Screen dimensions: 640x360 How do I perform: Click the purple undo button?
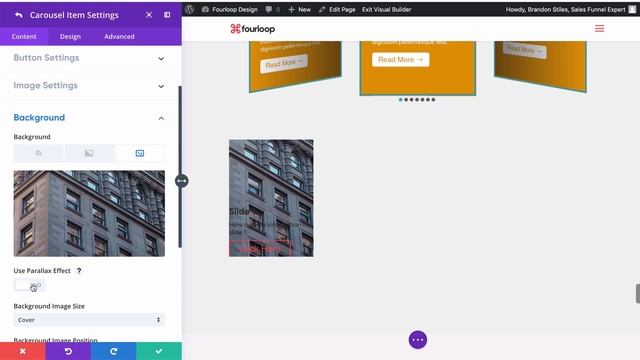(x=68, y=351)
